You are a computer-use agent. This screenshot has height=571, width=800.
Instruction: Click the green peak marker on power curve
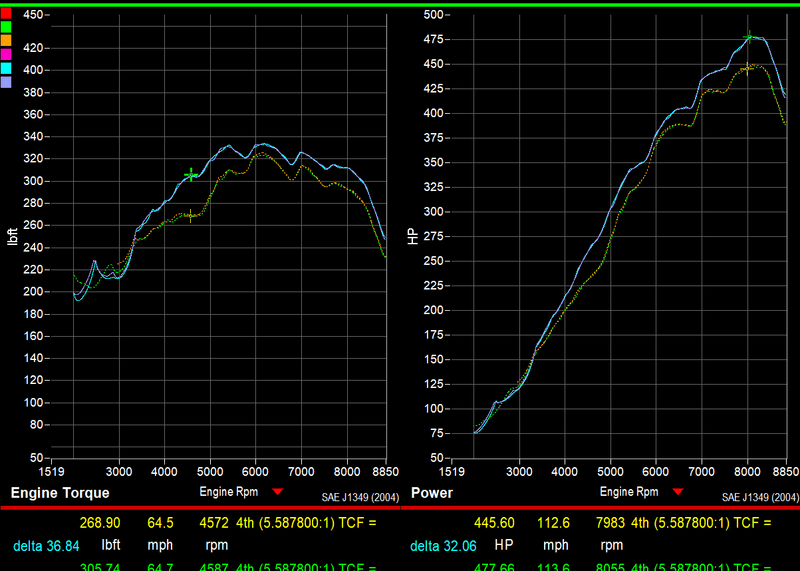(749, 37)
